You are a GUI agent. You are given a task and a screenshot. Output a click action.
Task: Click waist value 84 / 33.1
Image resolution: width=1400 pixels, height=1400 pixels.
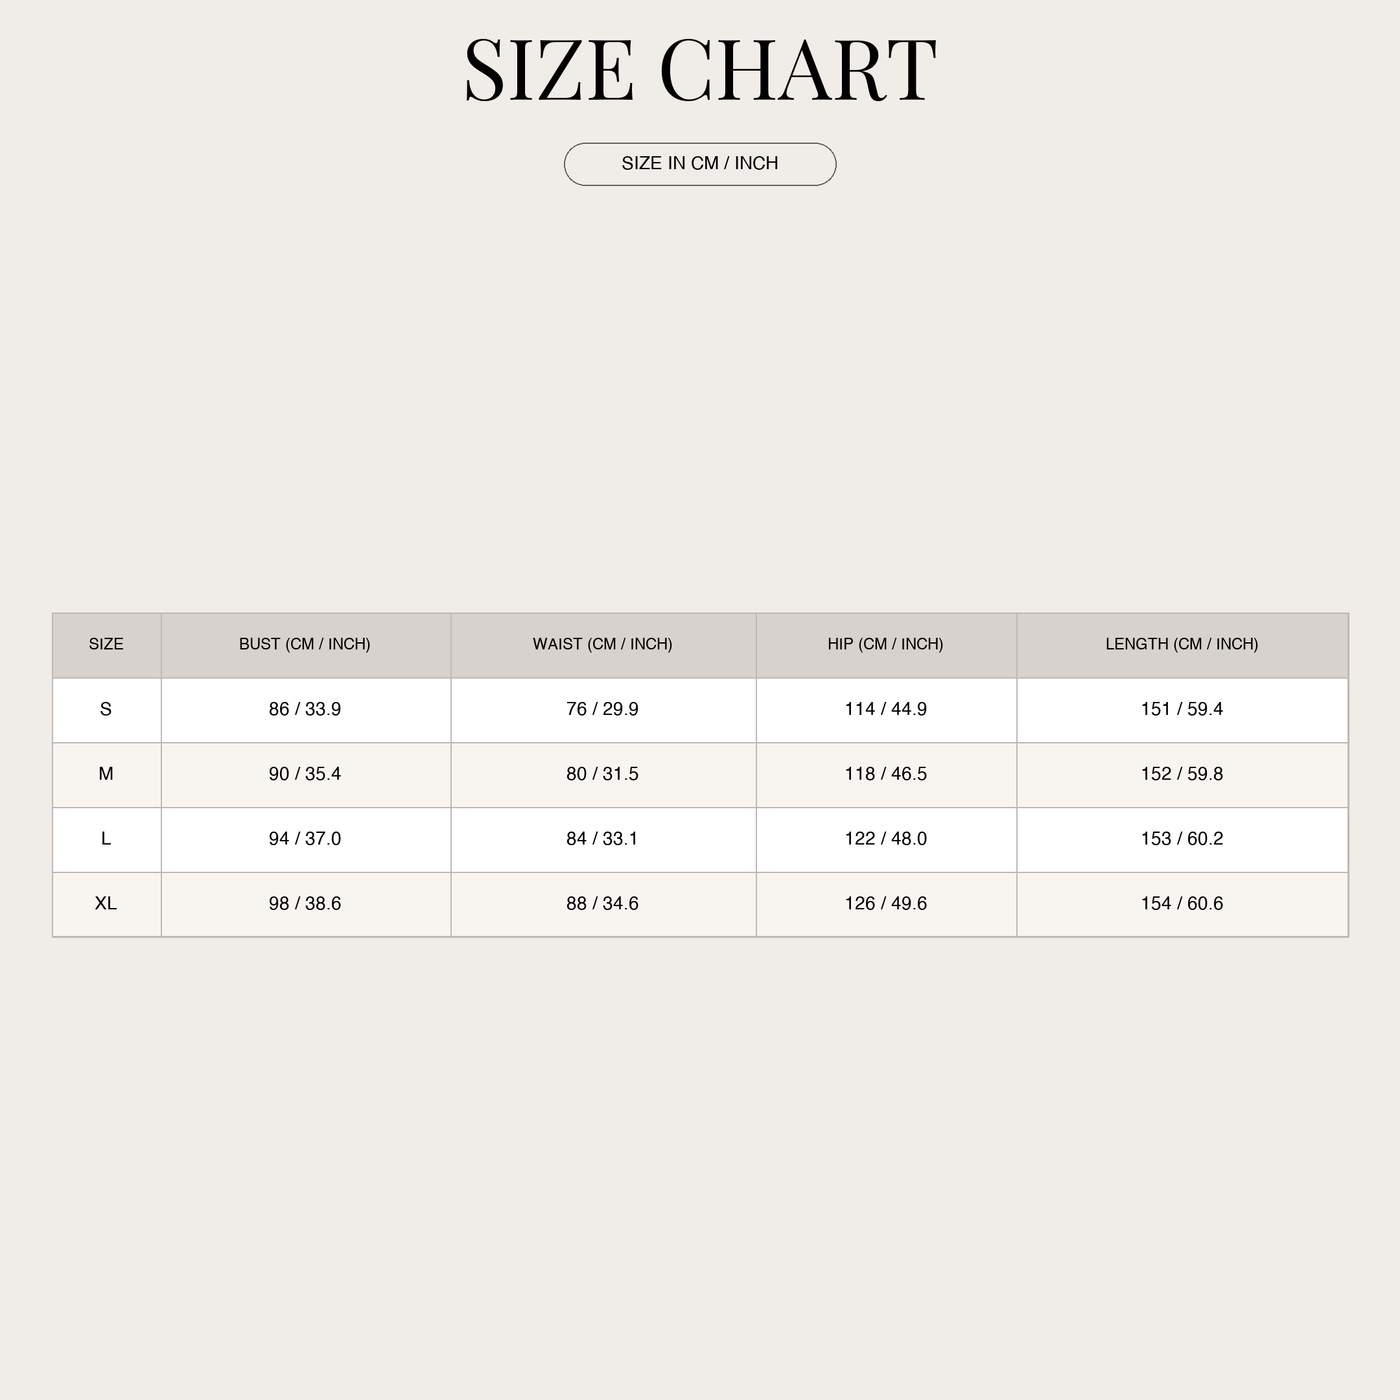pyautogui.click(x=603, y=839)
